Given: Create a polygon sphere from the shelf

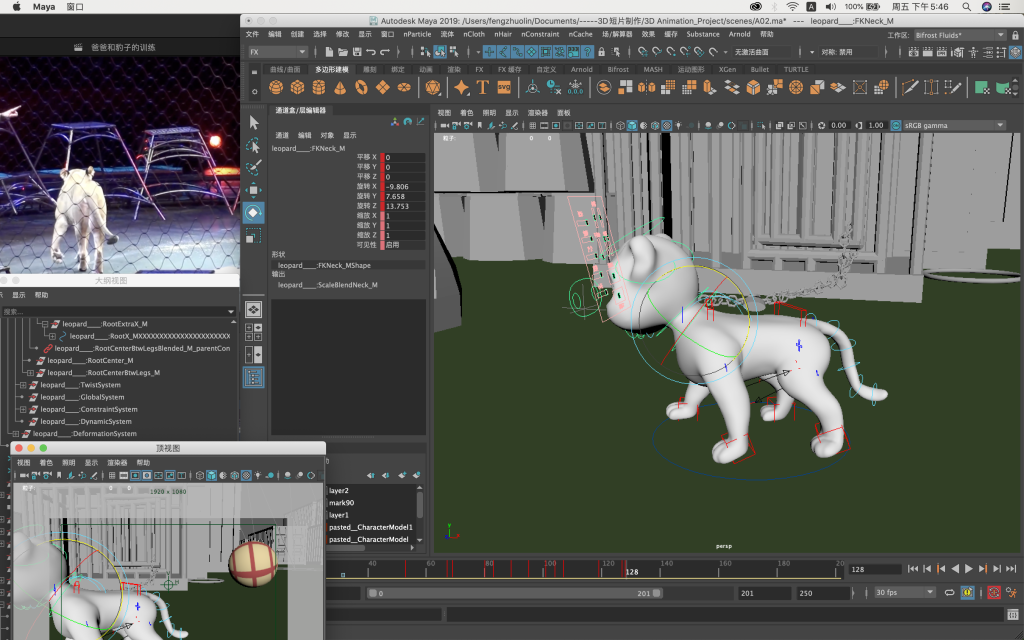Looking at the screenshot, I should pos(276,87).
